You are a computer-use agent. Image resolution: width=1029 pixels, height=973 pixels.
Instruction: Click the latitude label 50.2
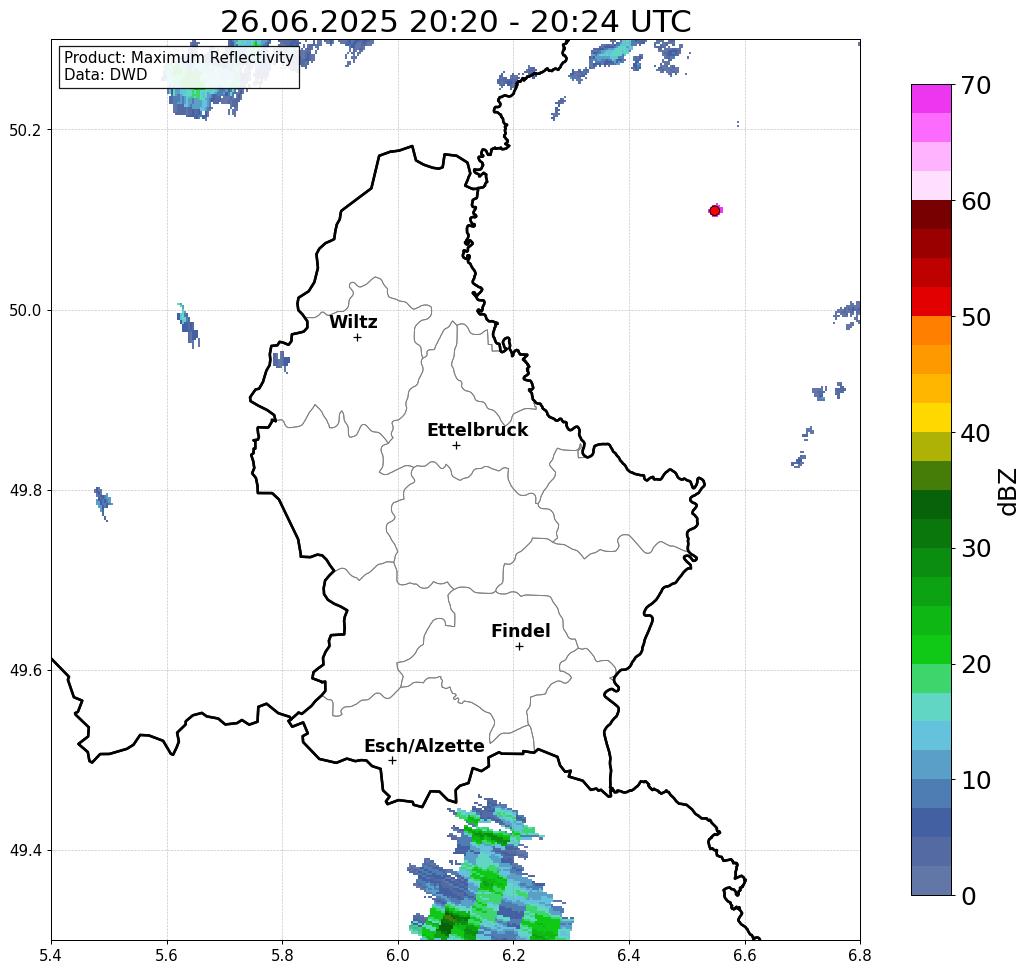[25, 130]
